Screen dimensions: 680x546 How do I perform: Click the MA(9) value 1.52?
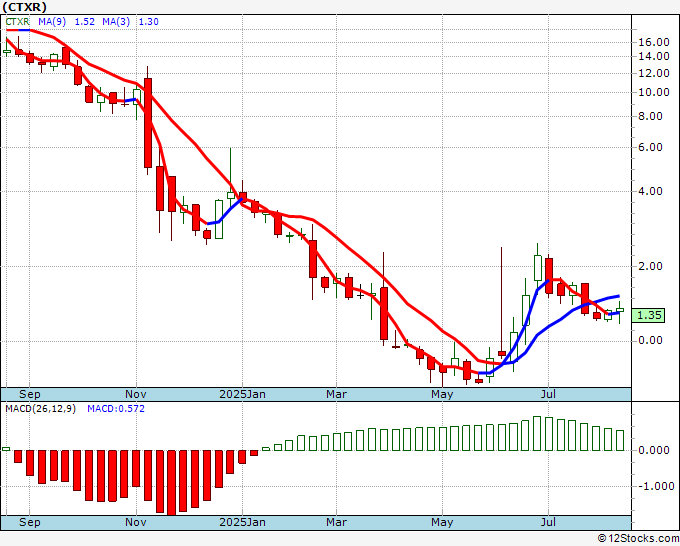point(85,22)
